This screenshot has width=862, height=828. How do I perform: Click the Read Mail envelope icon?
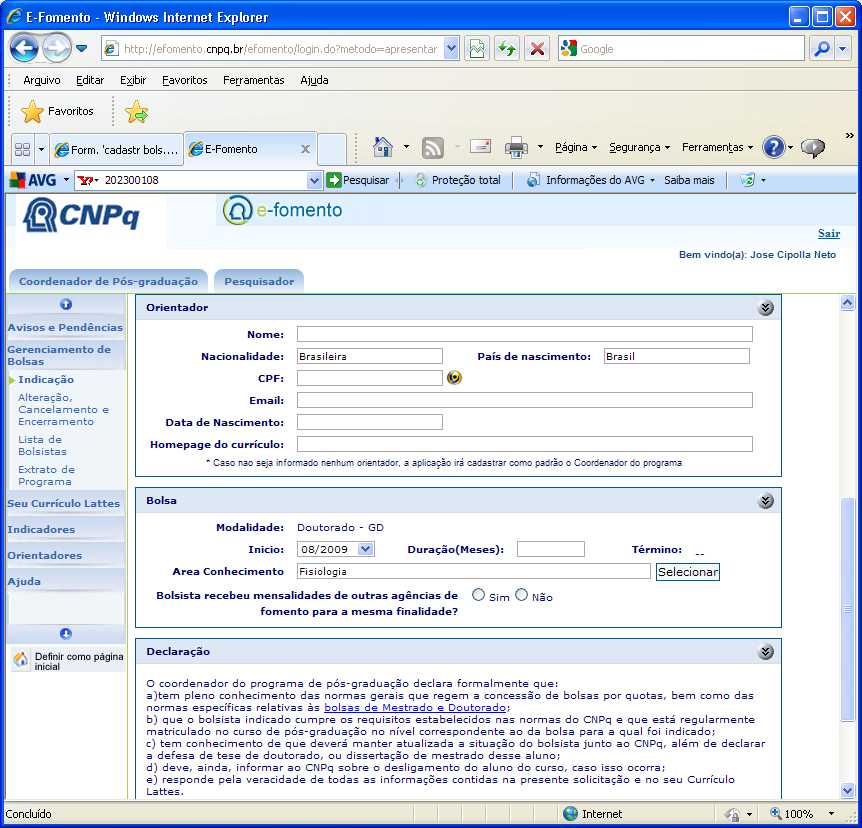tap(480, 147)
